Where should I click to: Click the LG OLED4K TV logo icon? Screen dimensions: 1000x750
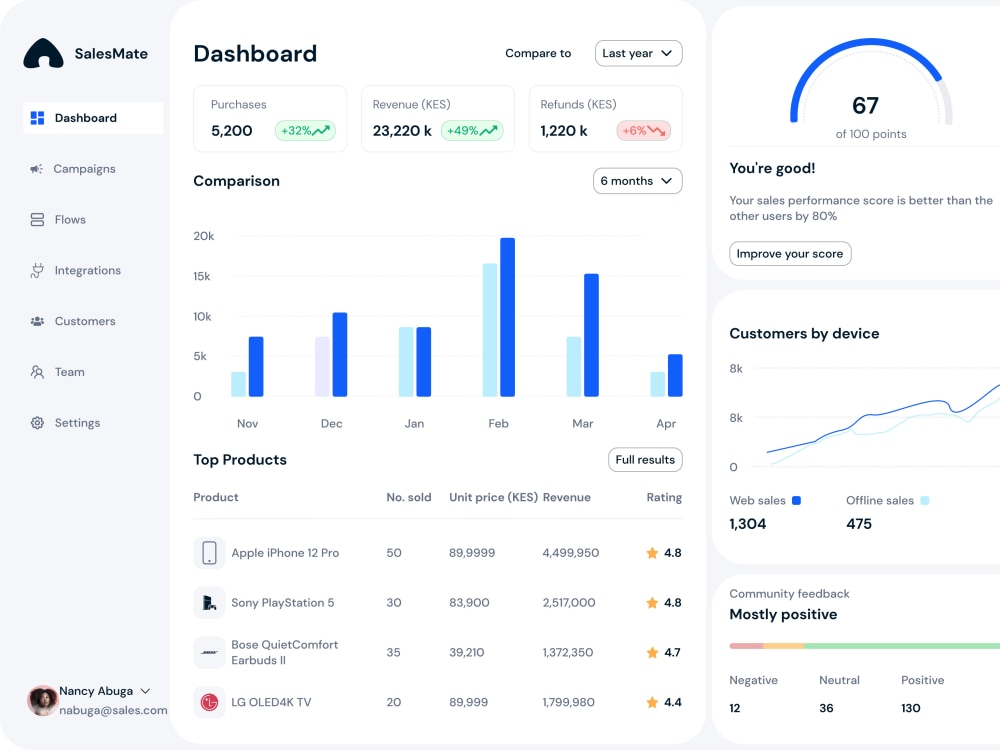(209, 702)
